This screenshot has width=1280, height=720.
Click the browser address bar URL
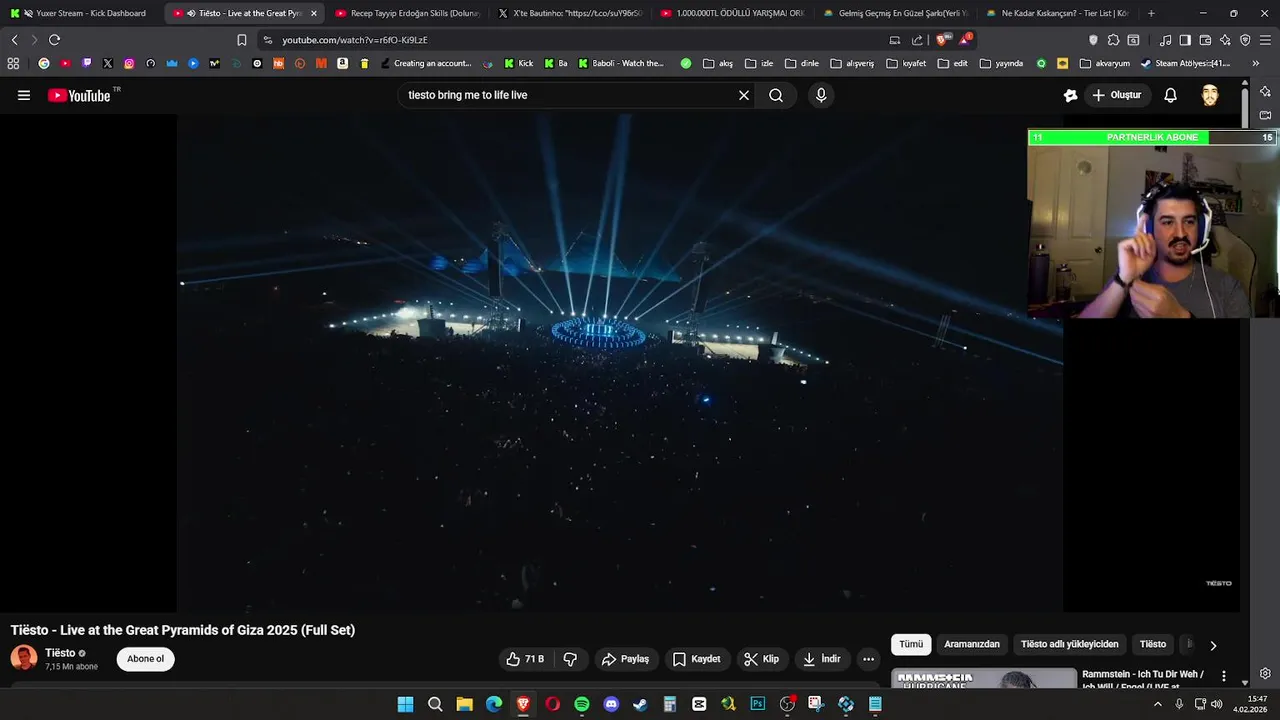(x=355, y=40)
